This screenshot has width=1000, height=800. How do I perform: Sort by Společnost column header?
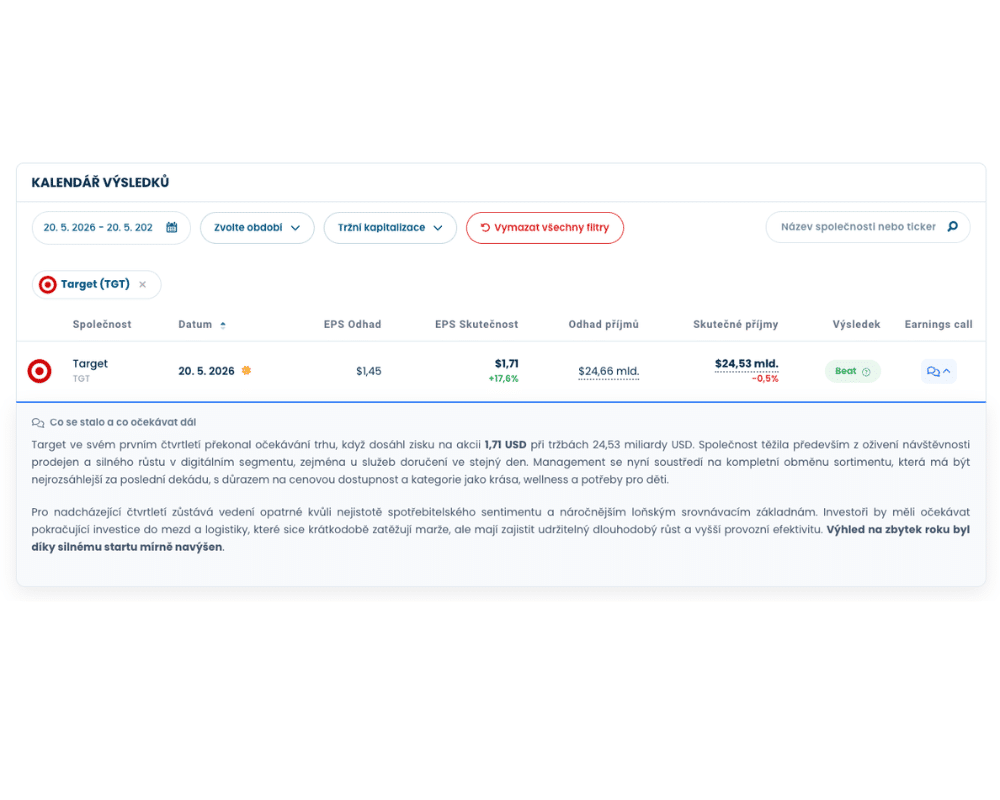click(x=102, y=324)
